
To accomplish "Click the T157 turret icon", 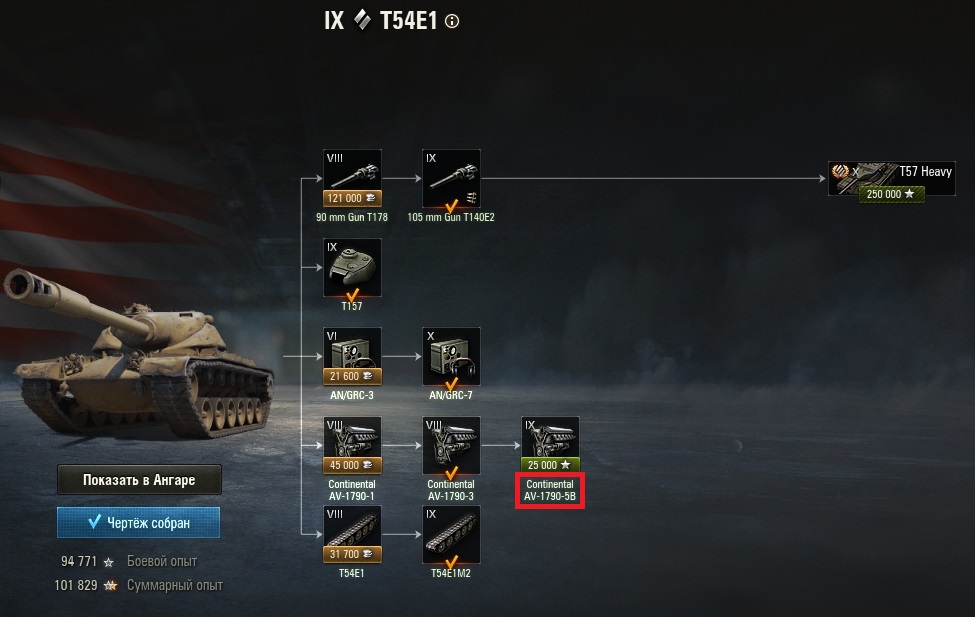I will coord(352,267).
